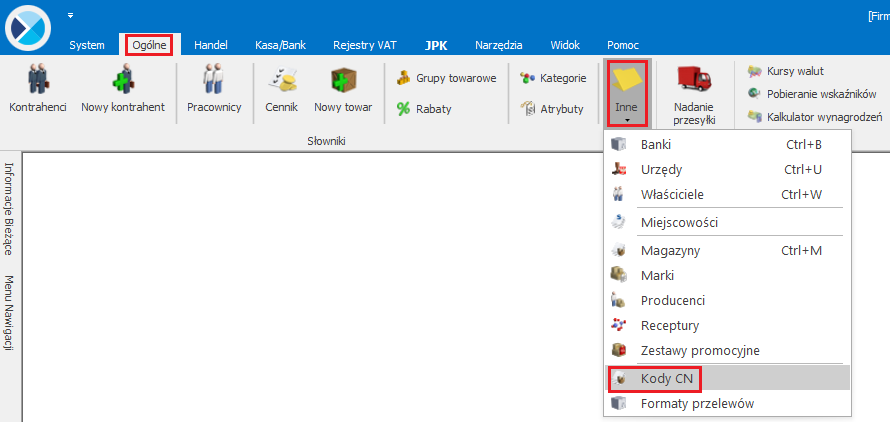Open Kategorie dictionary

pos(553,78)
